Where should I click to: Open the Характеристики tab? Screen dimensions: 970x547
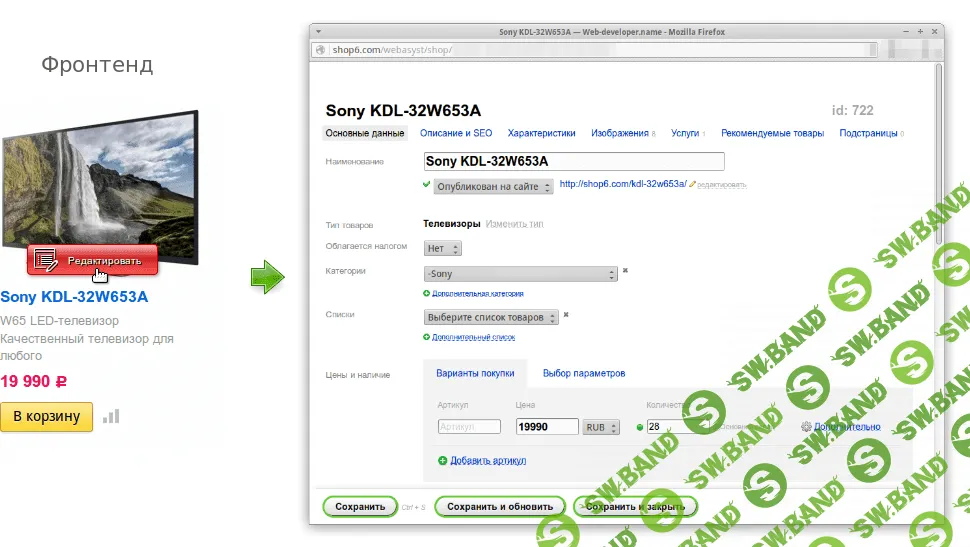coord(541,133)
